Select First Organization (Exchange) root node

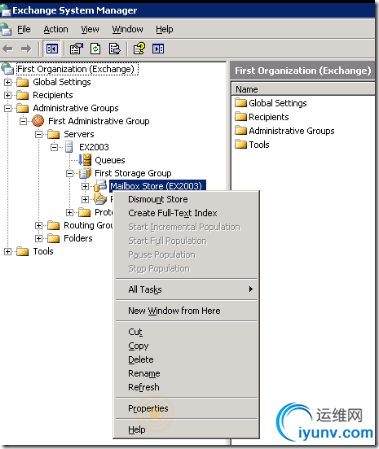(x=76, y=69)
